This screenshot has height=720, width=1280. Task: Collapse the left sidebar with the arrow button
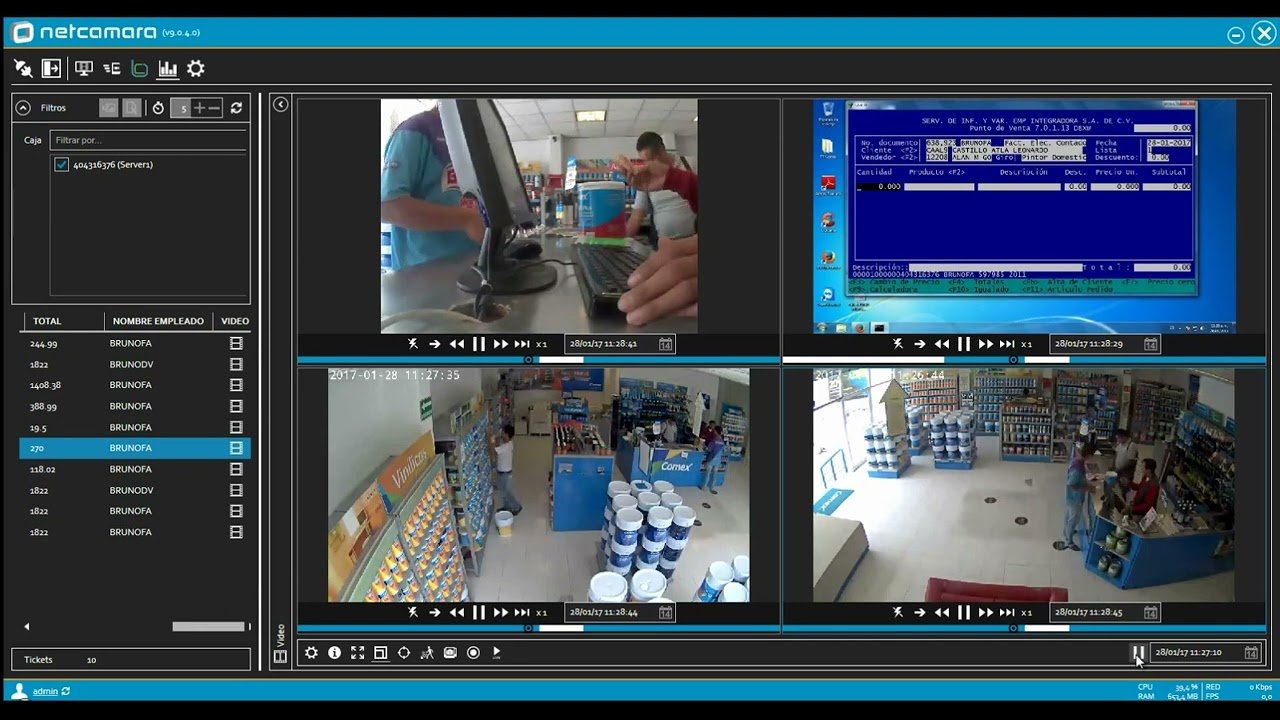[x=281, y=104]
